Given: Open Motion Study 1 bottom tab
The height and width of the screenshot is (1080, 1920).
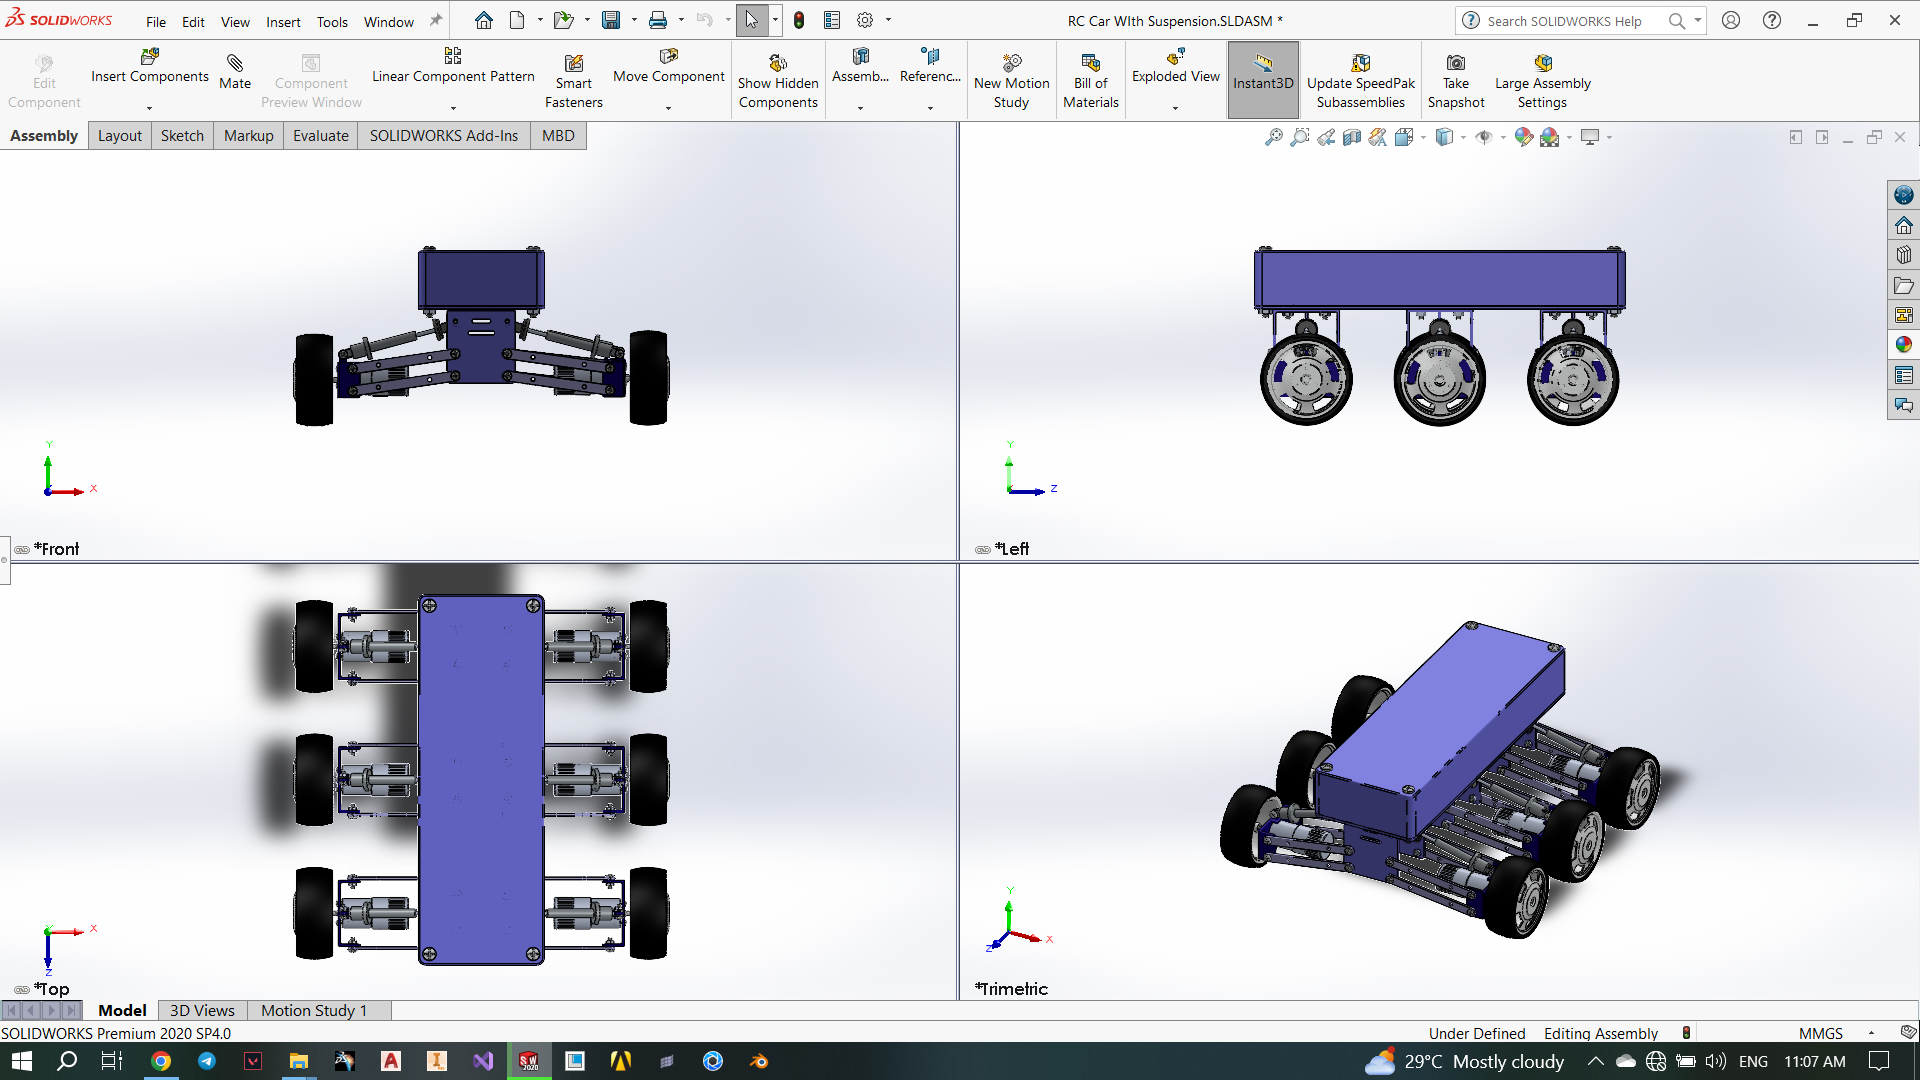Looking at the screenshot, I should [x=314, y=1010].
